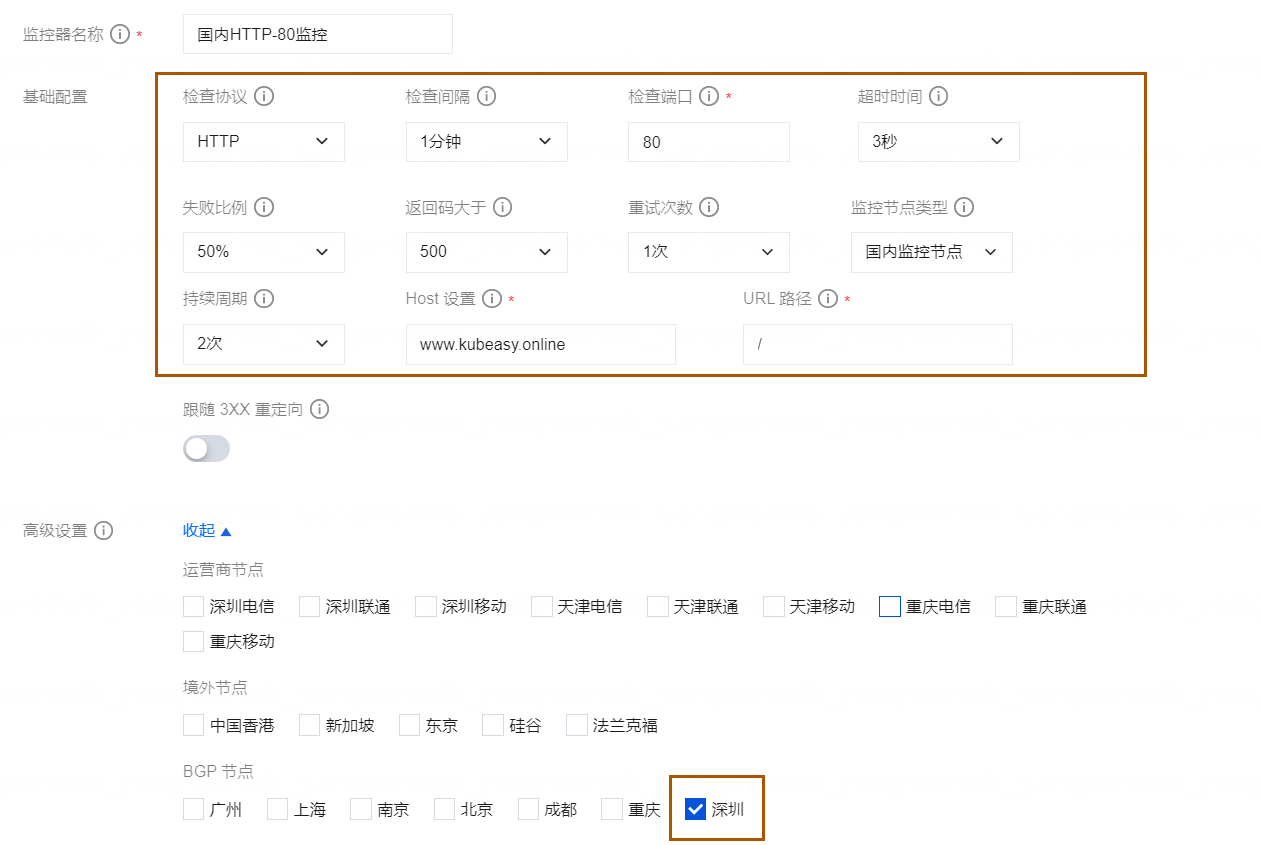Open the 检查间隔 1分钟 dropdown
Image resolution: width=1261 pixels, height=845 pixels.
click(x=487, y=142)
